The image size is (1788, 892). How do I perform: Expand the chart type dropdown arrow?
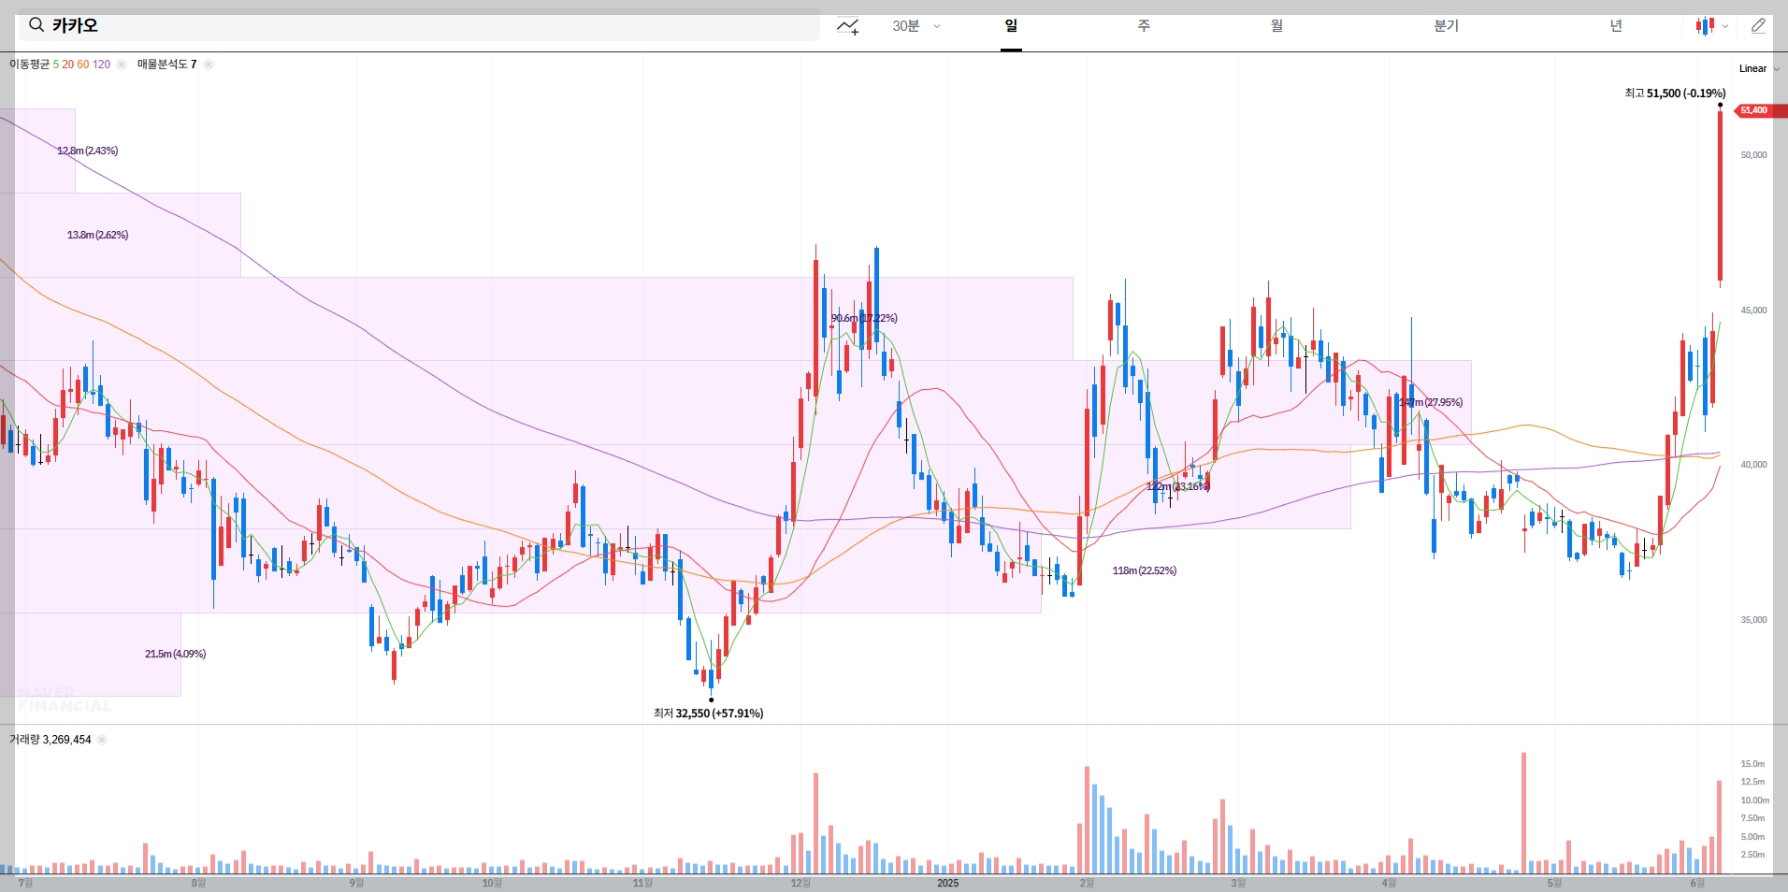(1725, 27)
